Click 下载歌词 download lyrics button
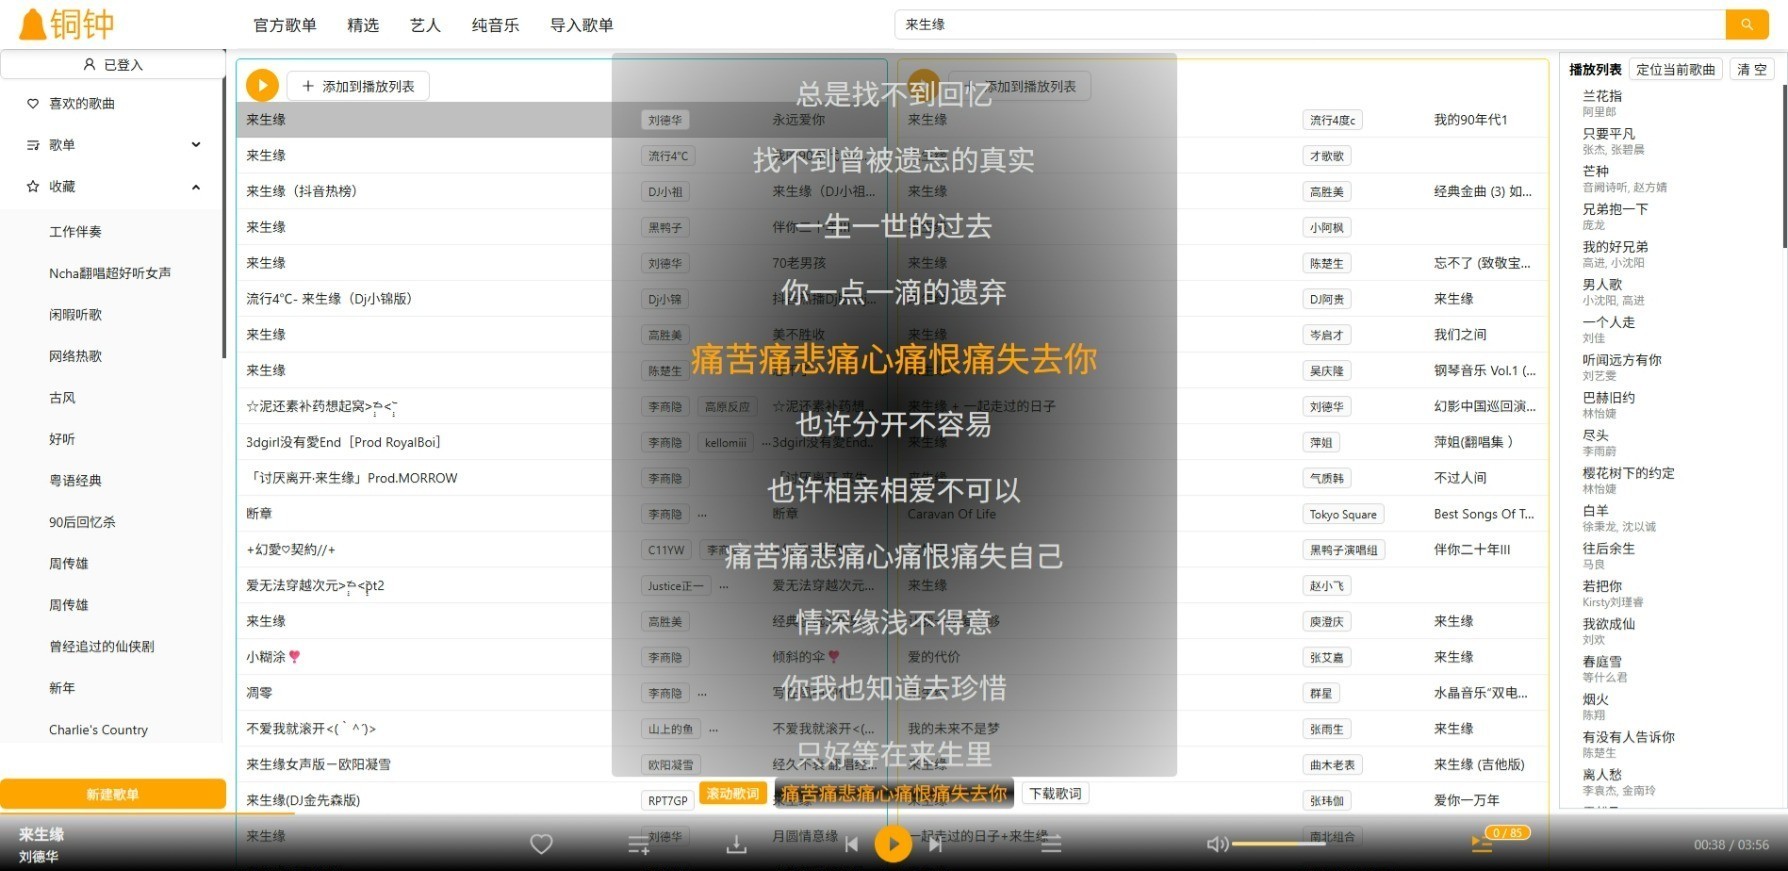Image resolution: width=1788 pixels, height=871 pixels. click(1055, 794)
